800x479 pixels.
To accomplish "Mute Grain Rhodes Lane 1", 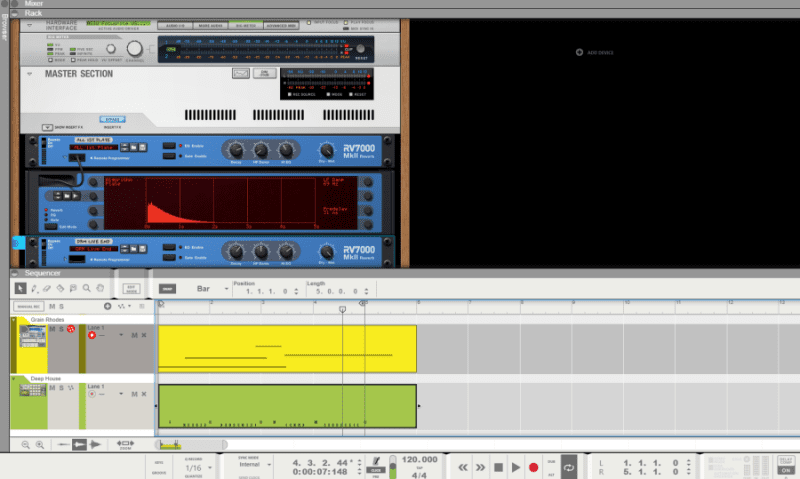I will [134, 335].
